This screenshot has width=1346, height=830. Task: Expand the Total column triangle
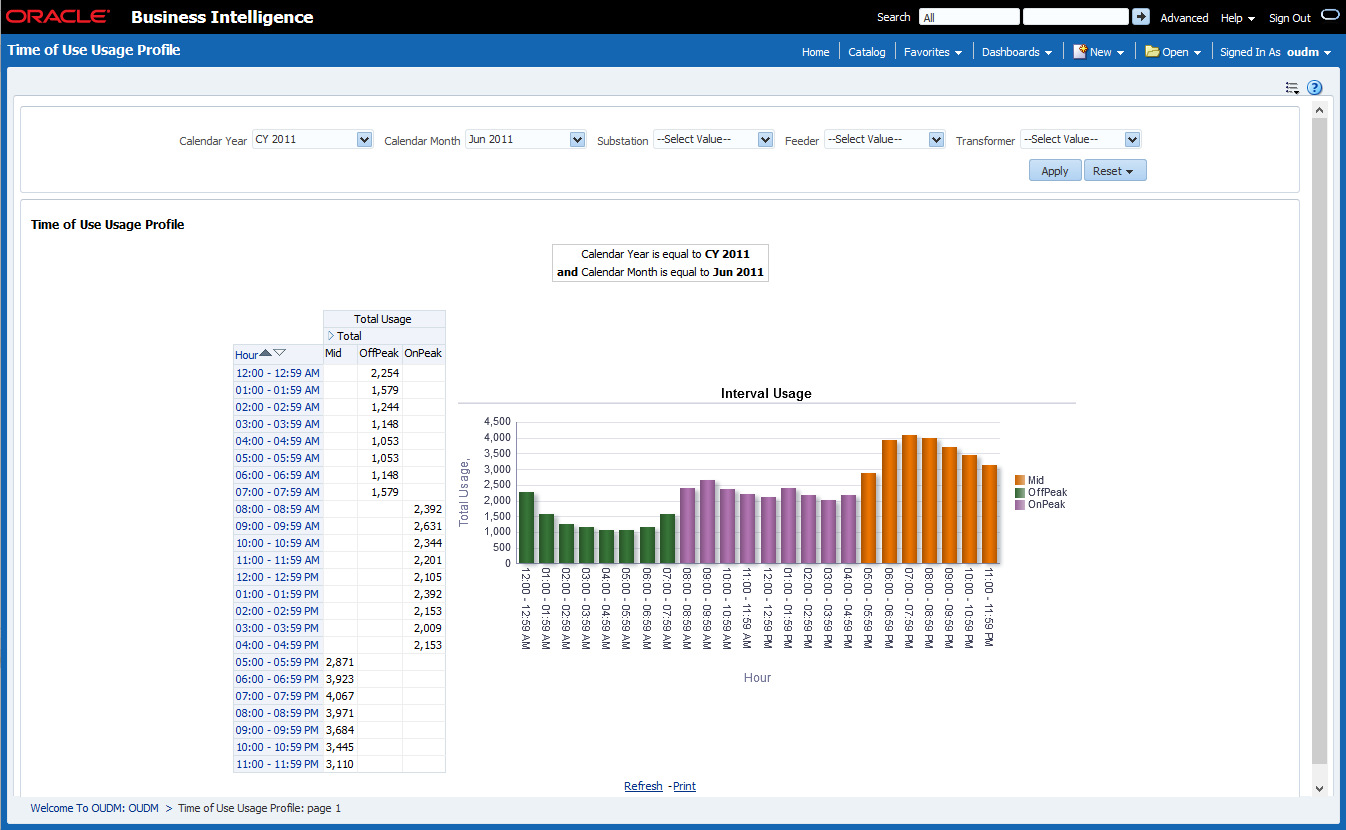pos(331,336)
